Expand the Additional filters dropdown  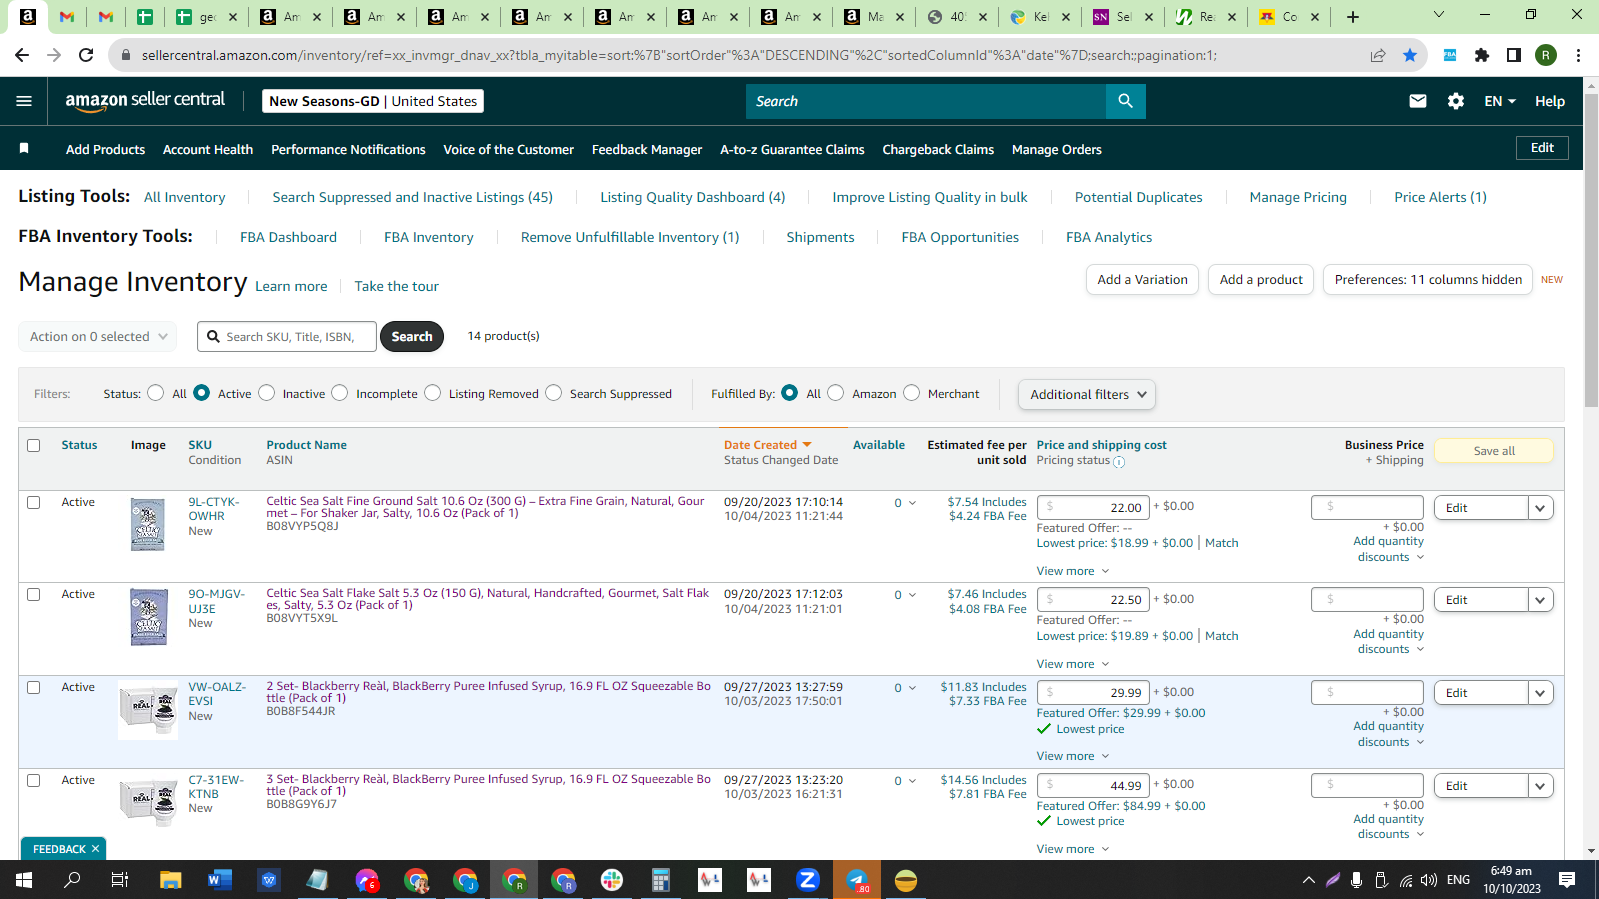[x=1087, y=394]
